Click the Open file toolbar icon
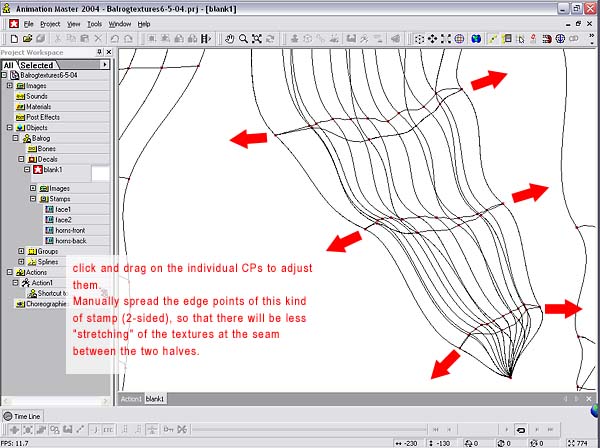Viewport: 600px width, 448px height. point(28,39)
